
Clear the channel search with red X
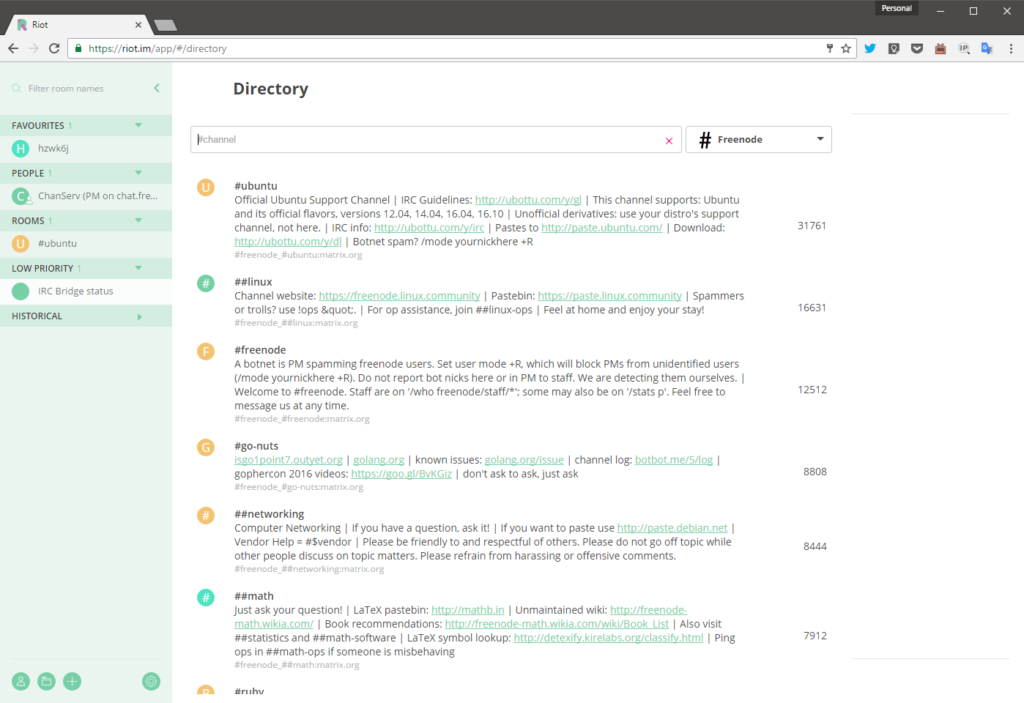669,141
